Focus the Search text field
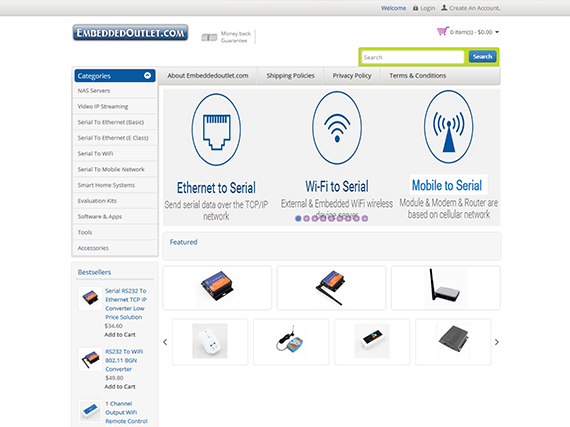This screenshot has height=427, width=570. coord(413,57)
